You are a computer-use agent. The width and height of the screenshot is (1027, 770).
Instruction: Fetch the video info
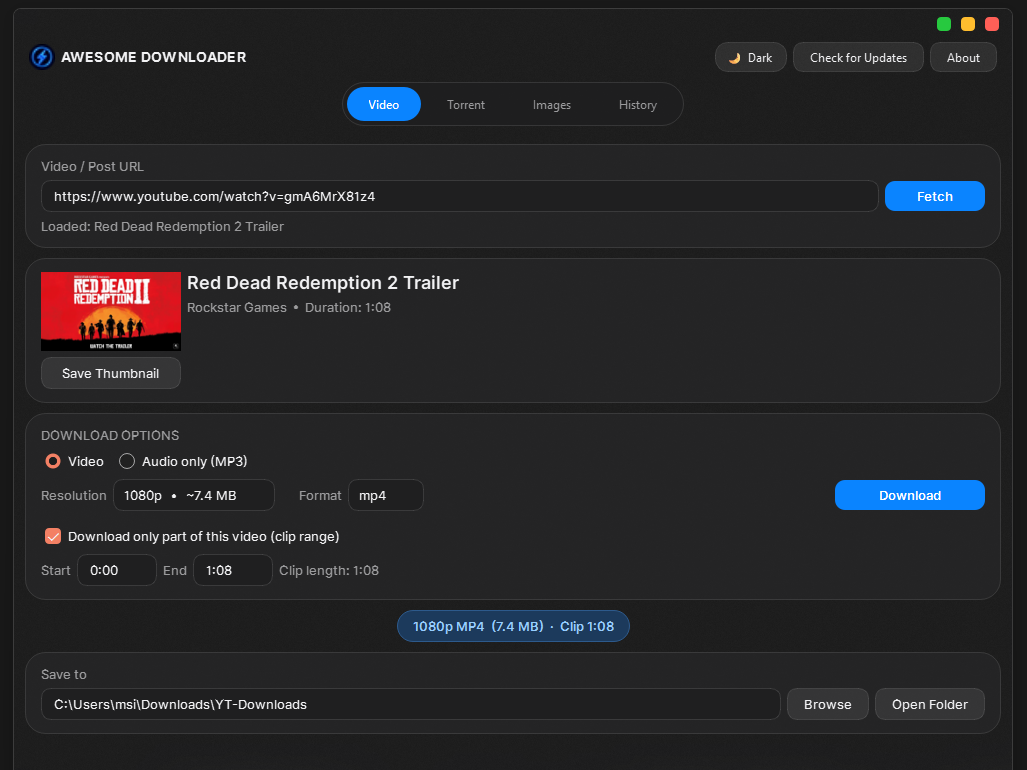934,196
